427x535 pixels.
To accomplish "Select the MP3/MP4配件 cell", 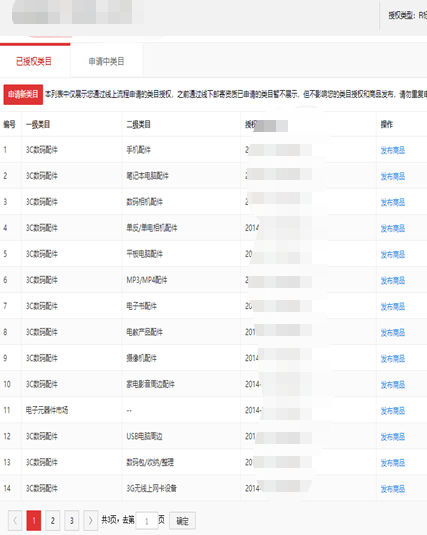I will coord(147,280).
